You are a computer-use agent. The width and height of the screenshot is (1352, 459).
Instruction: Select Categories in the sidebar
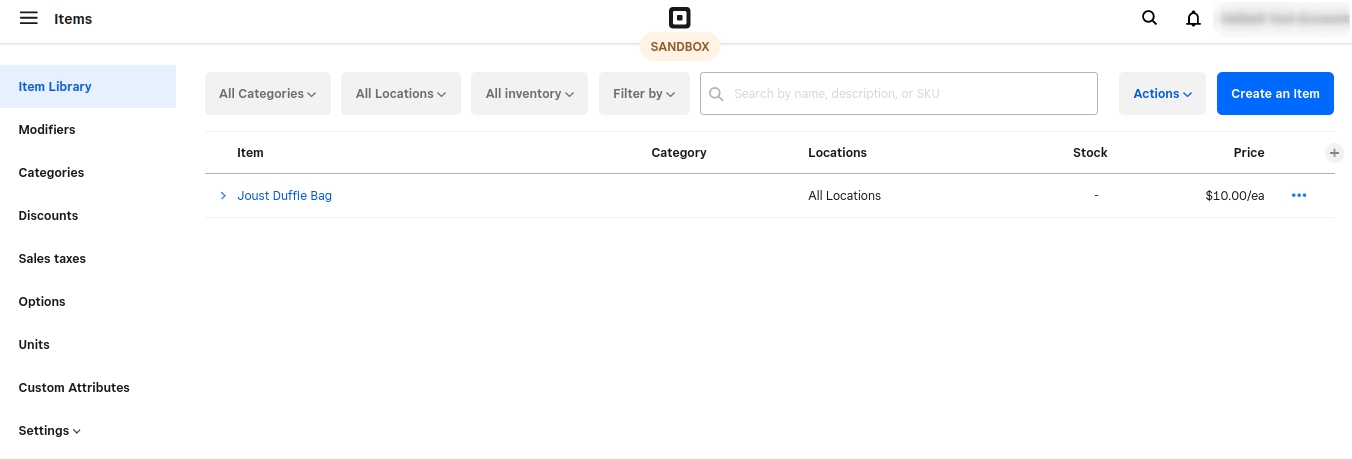coord(51,173)
